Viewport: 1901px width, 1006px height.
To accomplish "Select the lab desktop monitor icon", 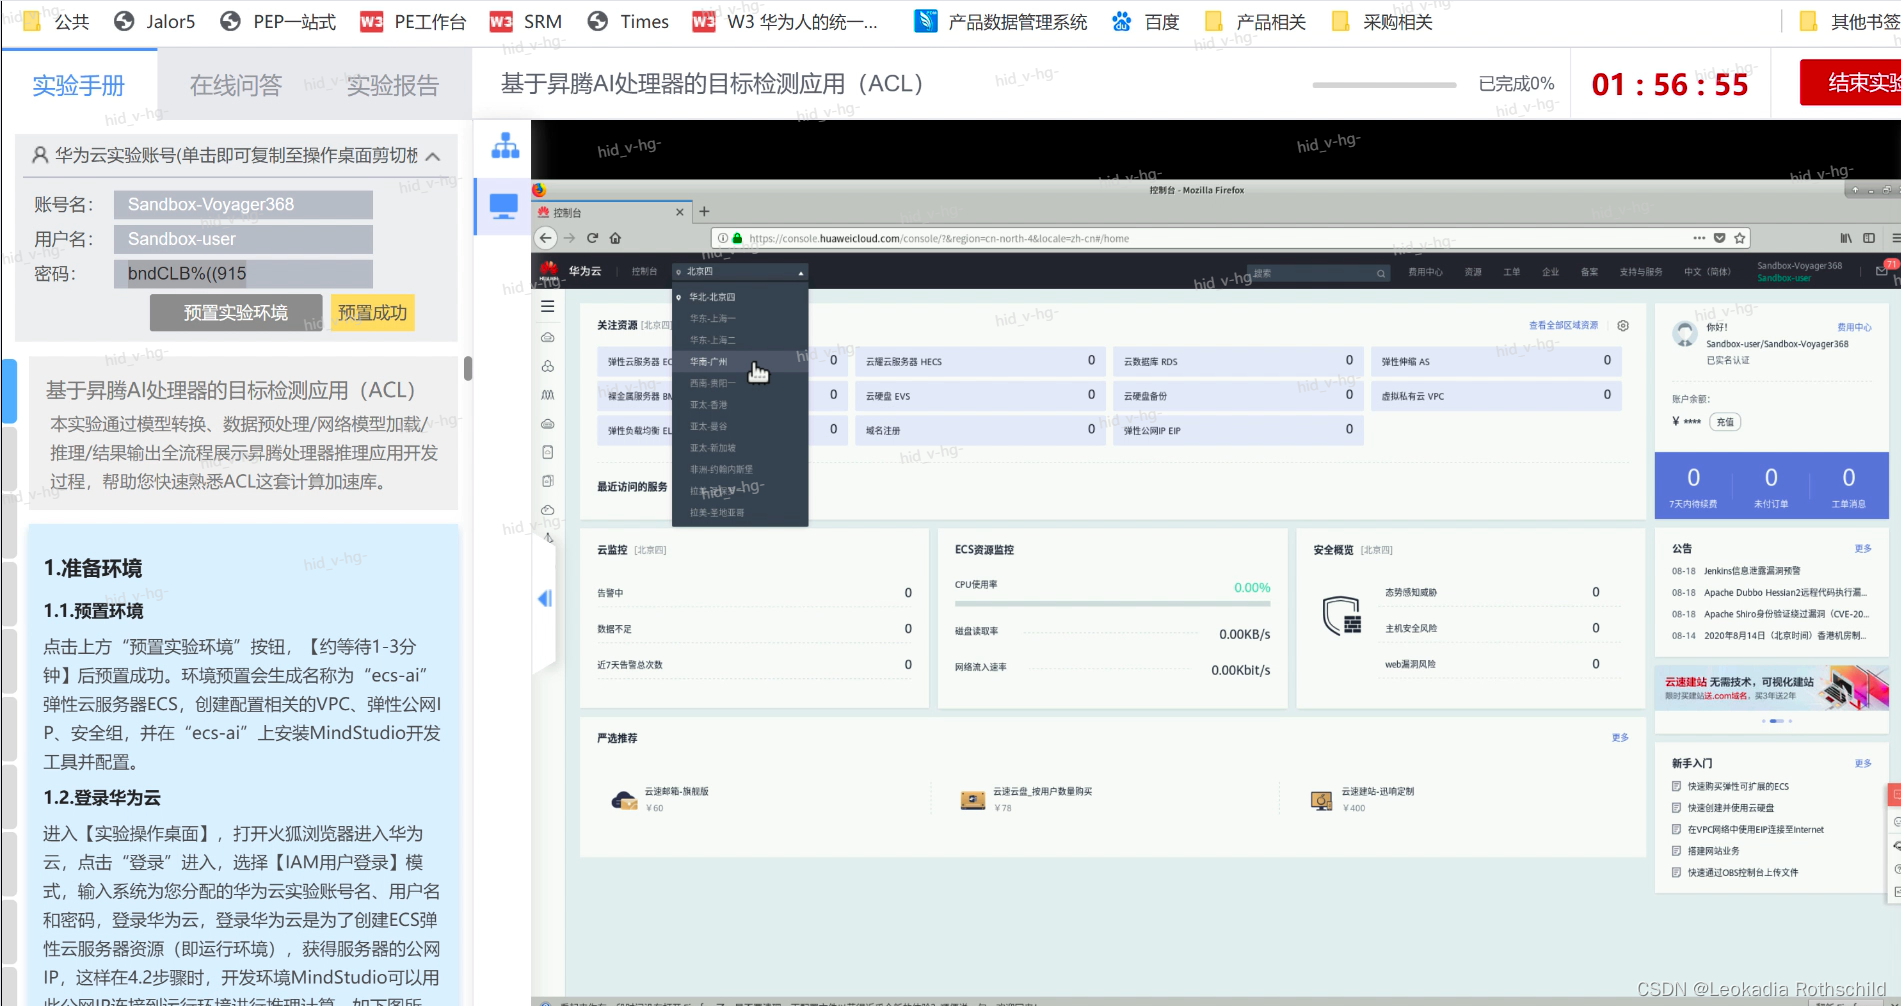I will point(504,207).
